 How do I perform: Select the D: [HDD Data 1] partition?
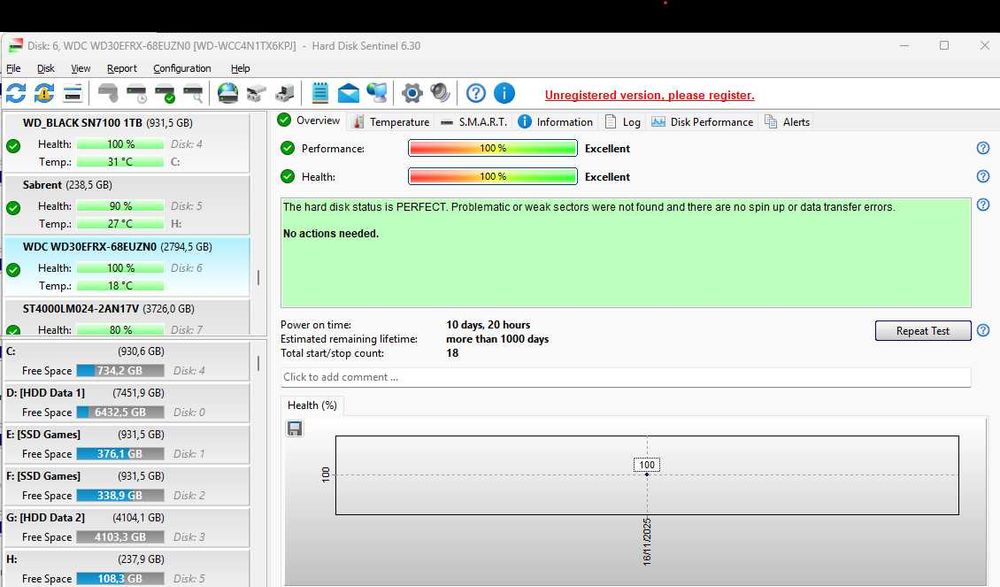coord(126,403)
